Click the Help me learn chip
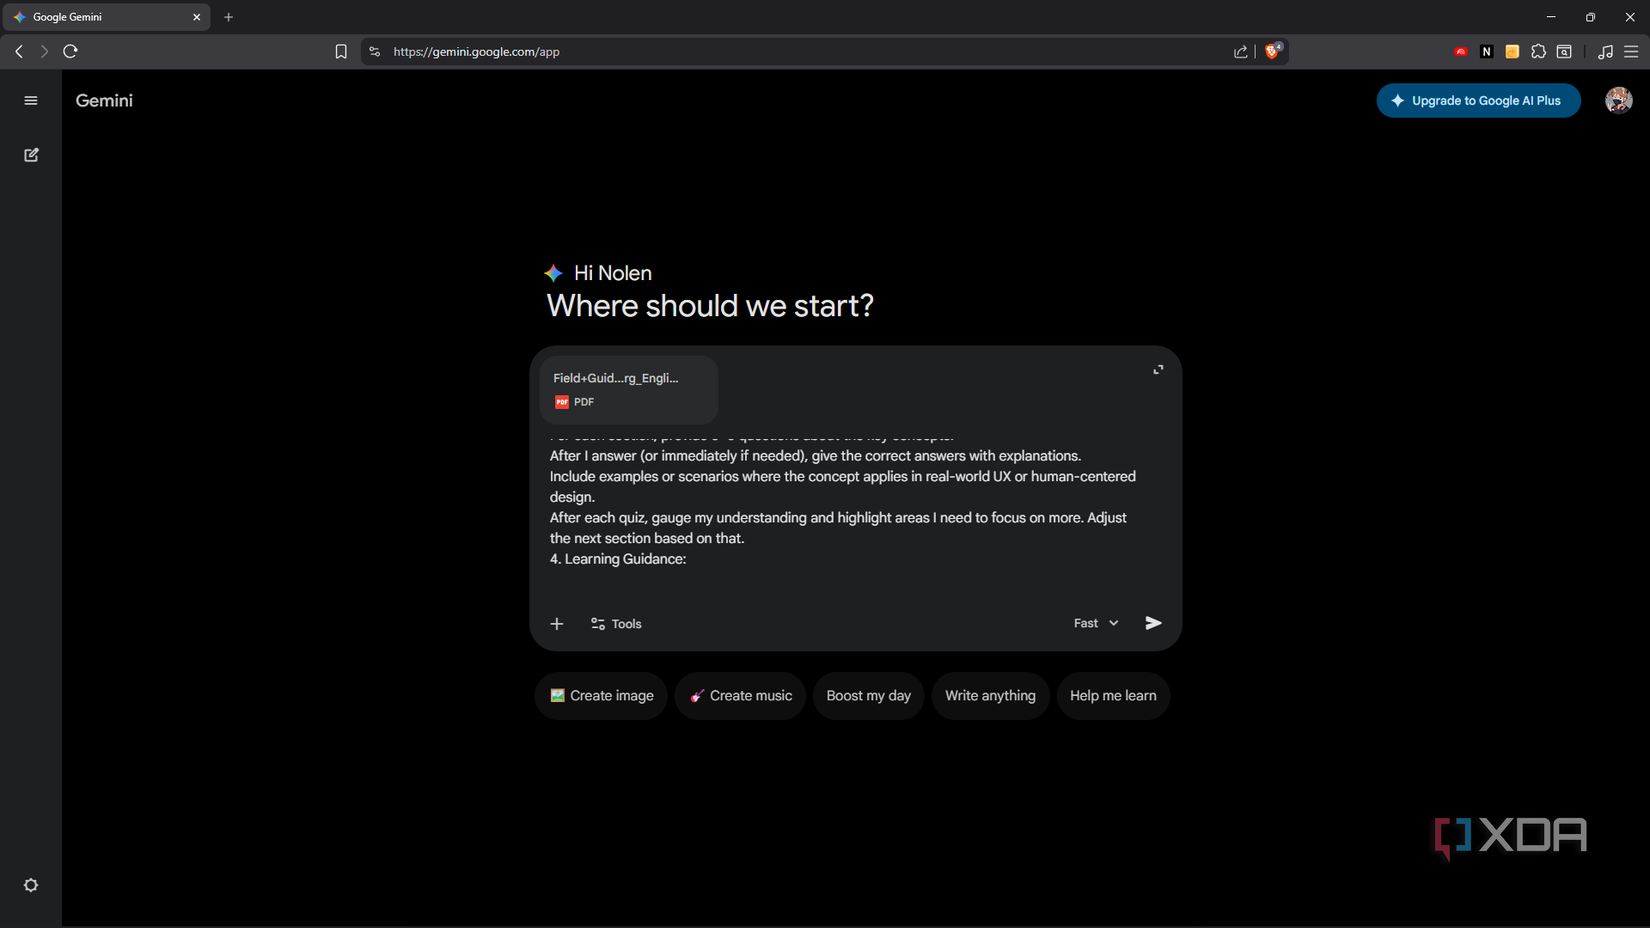The image size is (1650, 928). [x=1113, y=696]
